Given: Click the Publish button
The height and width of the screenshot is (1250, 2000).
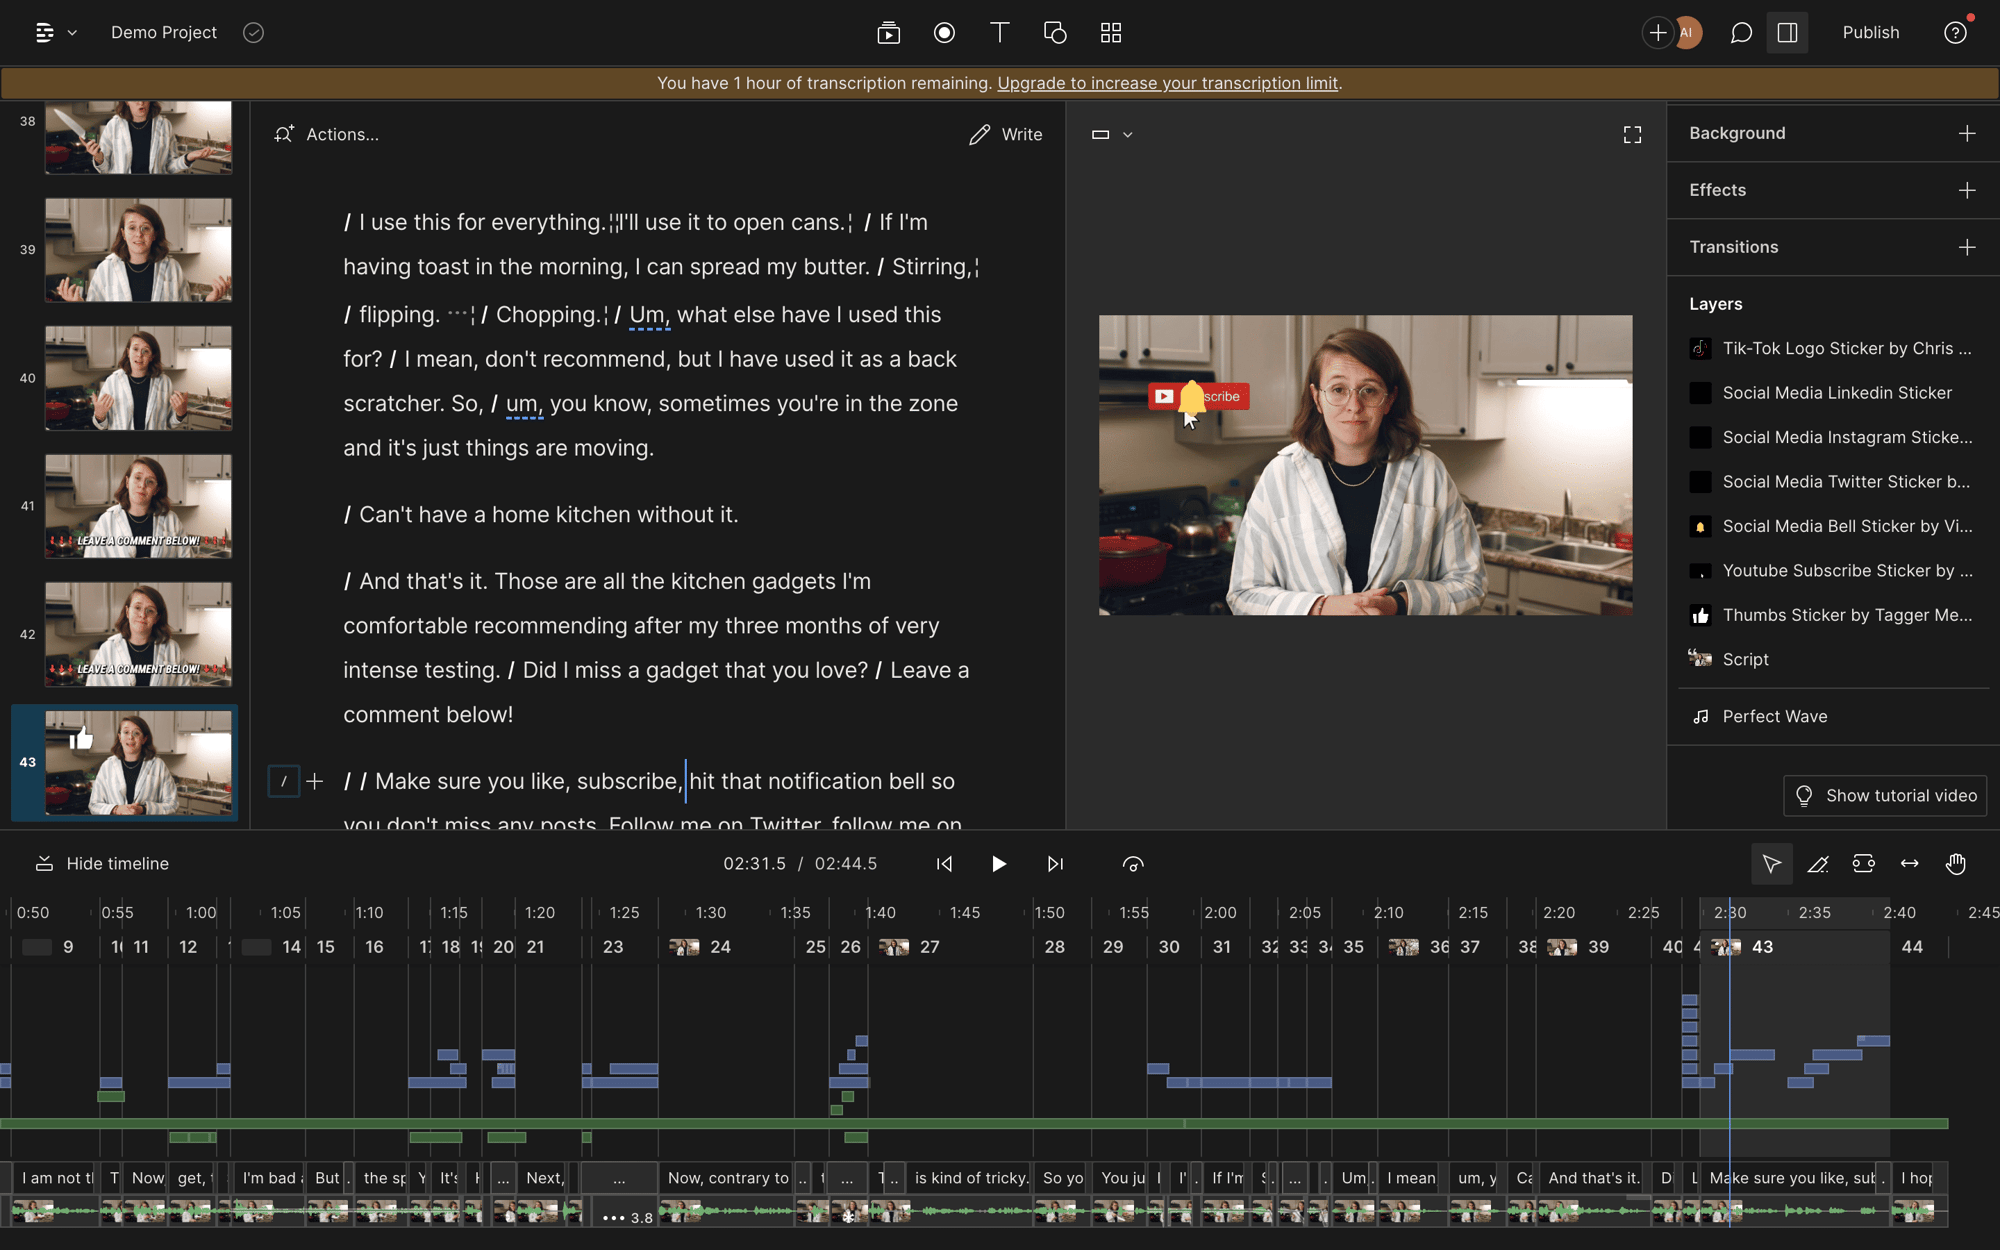Looking at the screenshot, I should [1870, 32].
